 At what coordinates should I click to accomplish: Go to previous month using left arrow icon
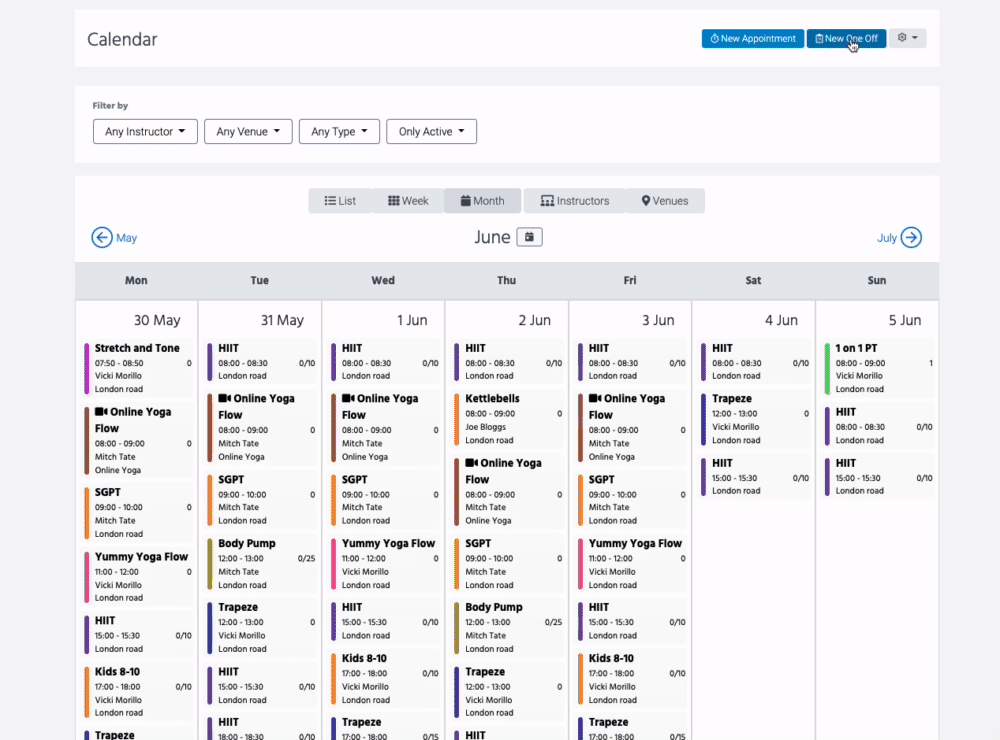(102, 237)
